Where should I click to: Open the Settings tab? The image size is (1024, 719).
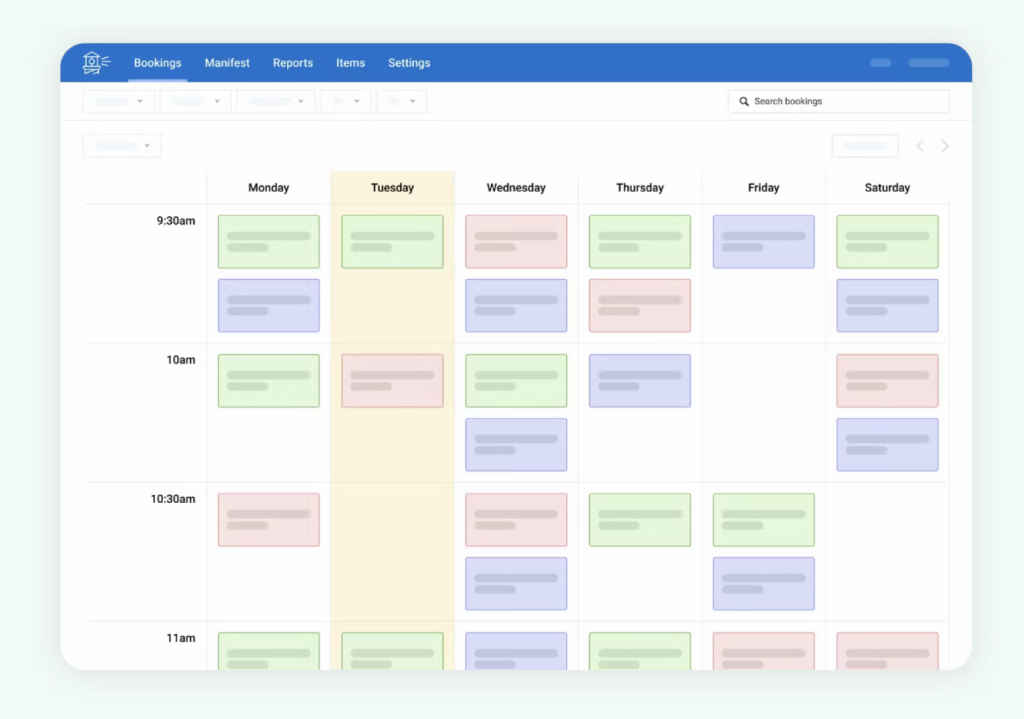(x=409, y=63)
